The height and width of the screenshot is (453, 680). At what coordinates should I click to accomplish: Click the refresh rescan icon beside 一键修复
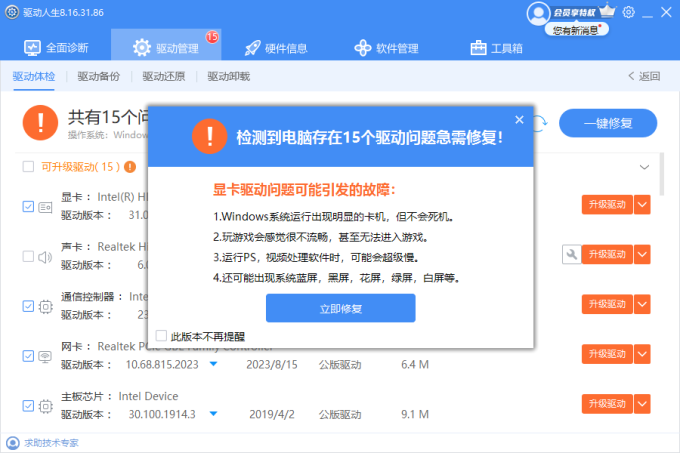[540, 124]
